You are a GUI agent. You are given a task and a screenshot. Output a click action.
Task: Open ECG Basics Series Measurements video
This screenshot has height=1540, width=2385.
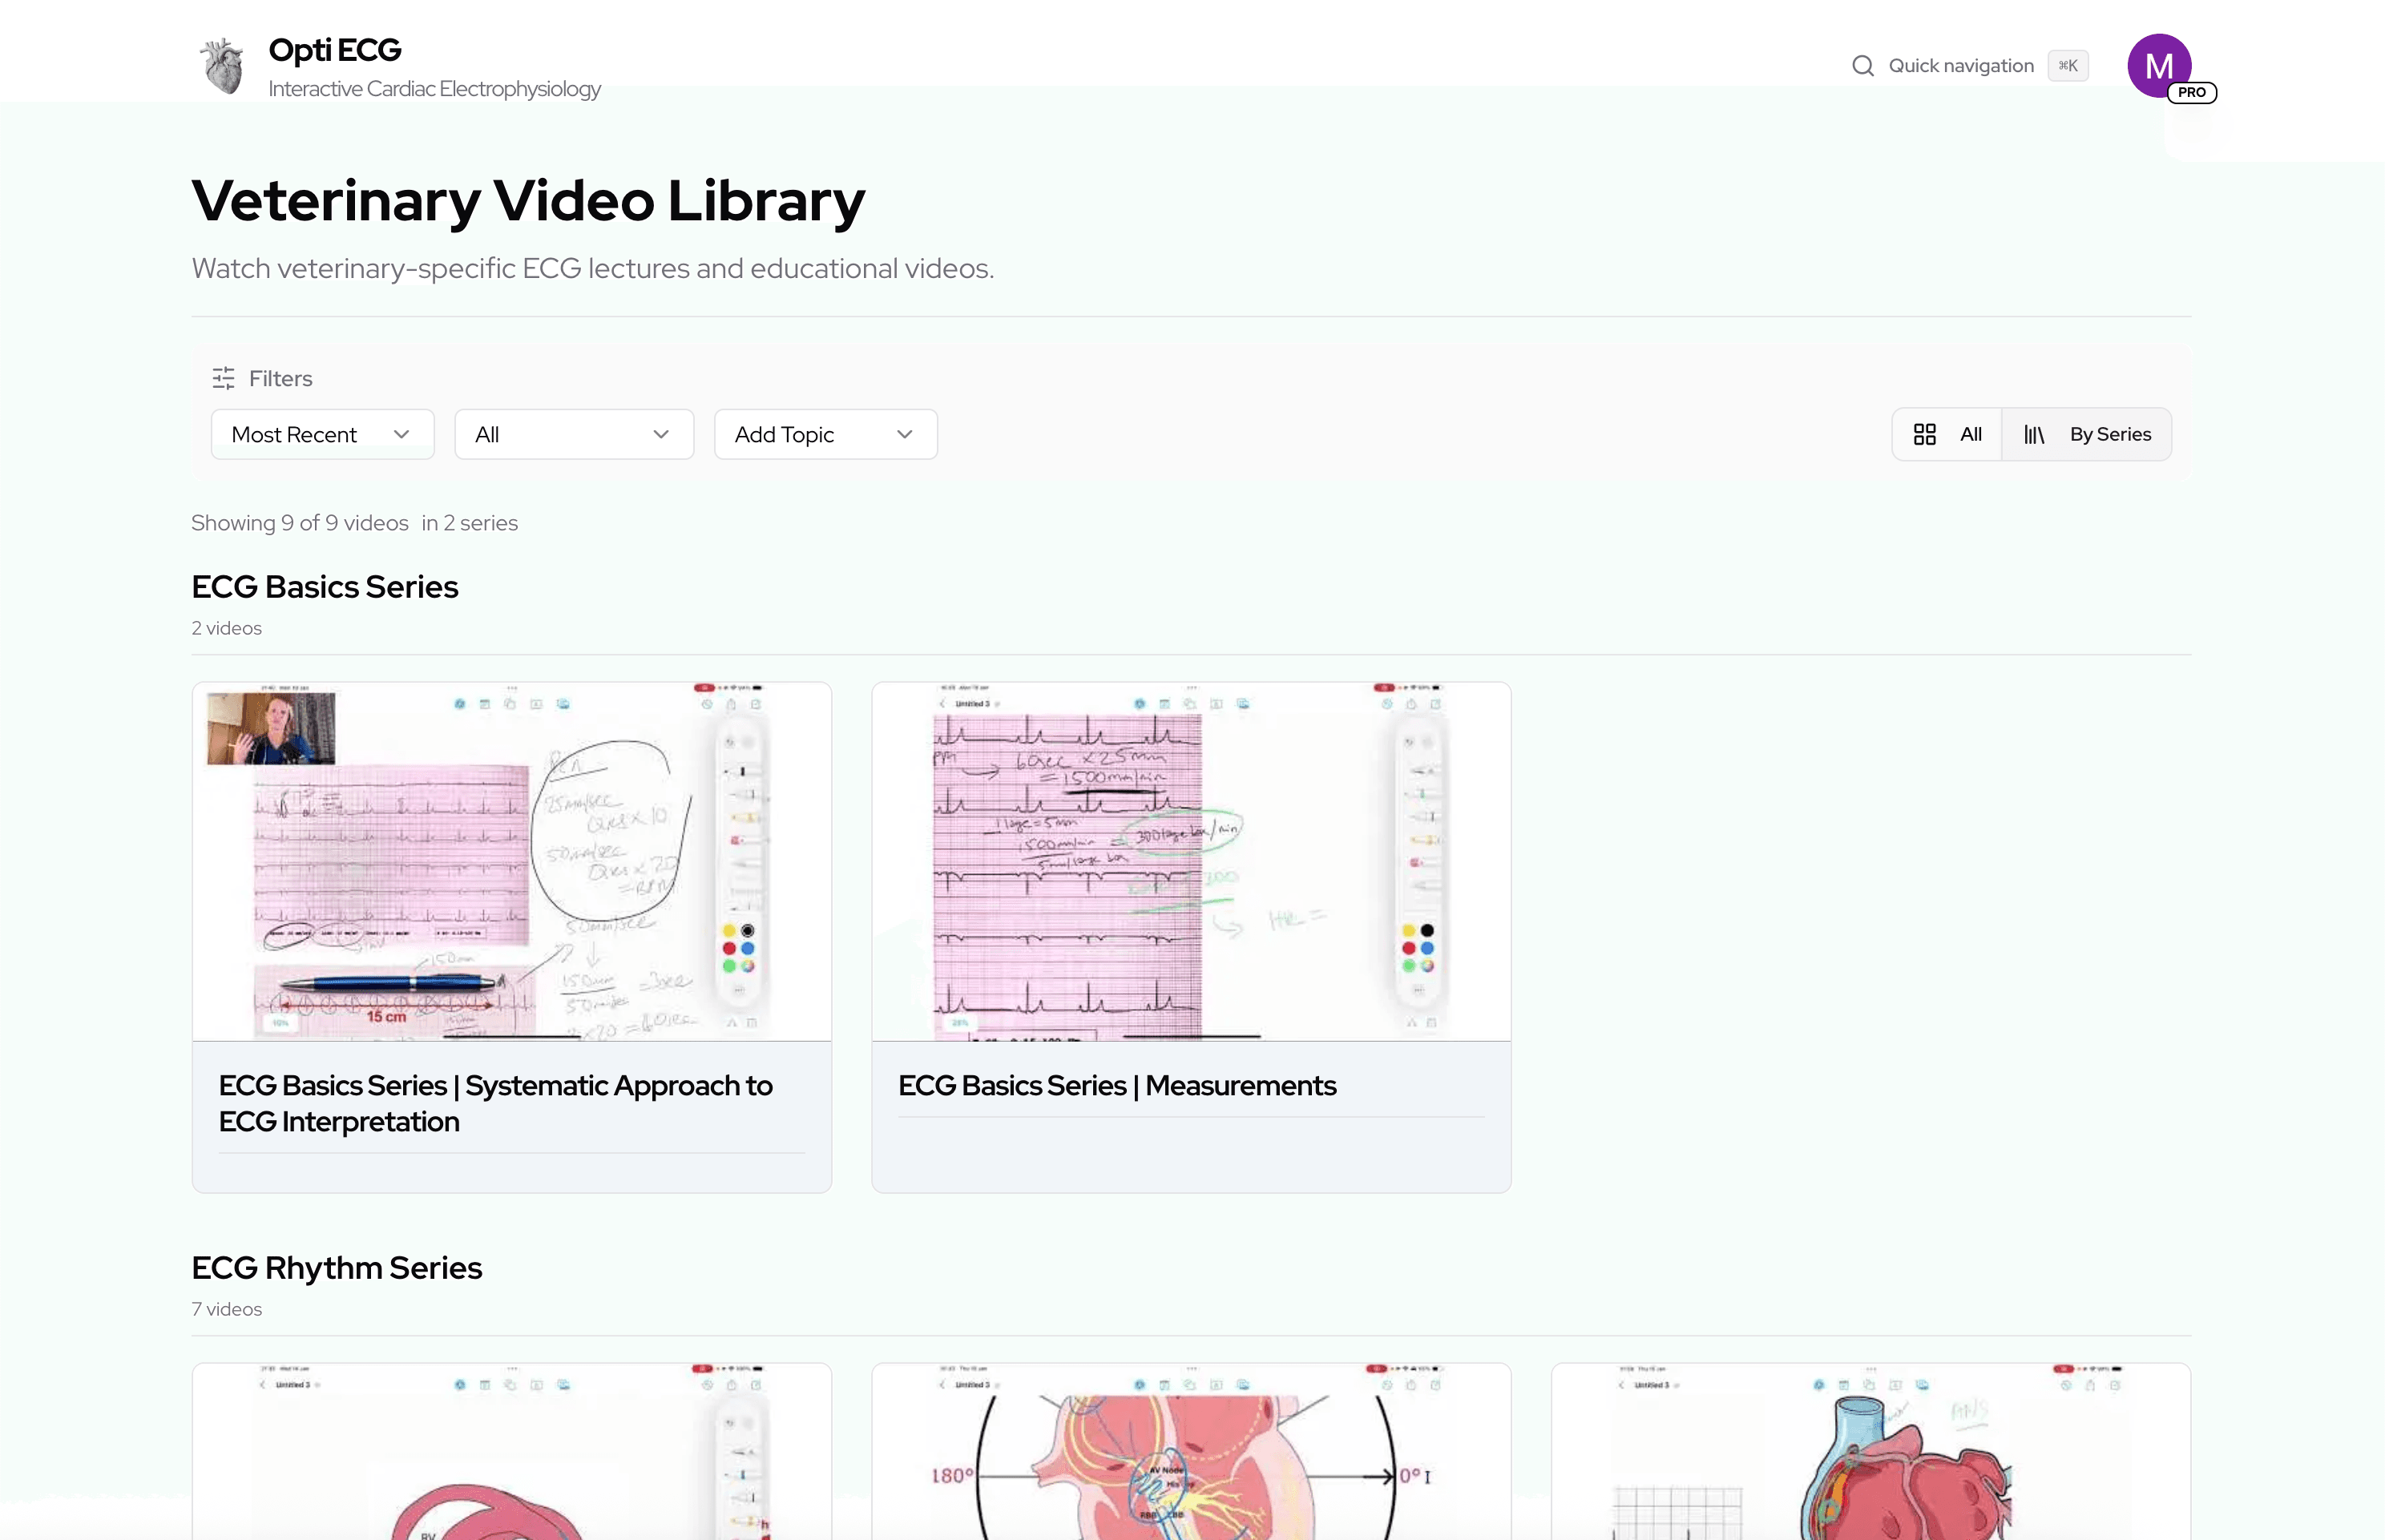[x=1117, y=1085]
